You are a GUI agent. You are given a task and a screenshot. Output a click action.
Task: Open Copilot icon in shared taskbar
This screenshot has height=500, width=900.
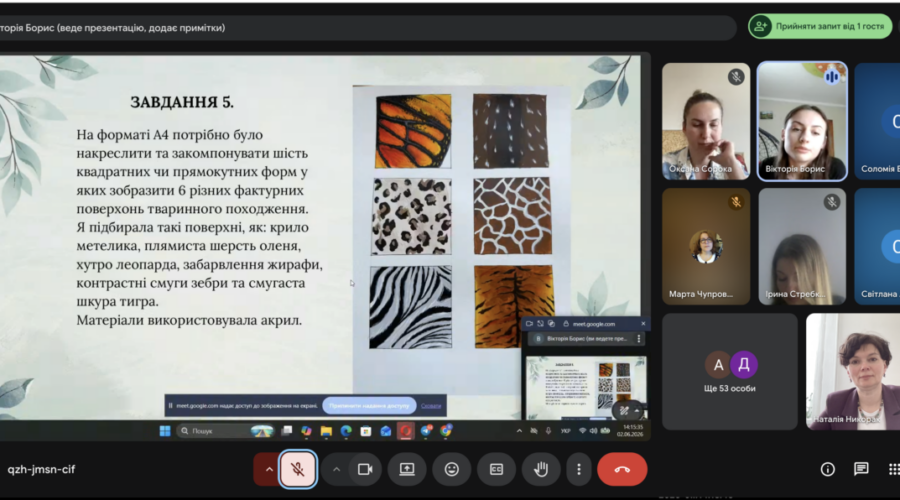pos(306,431)
